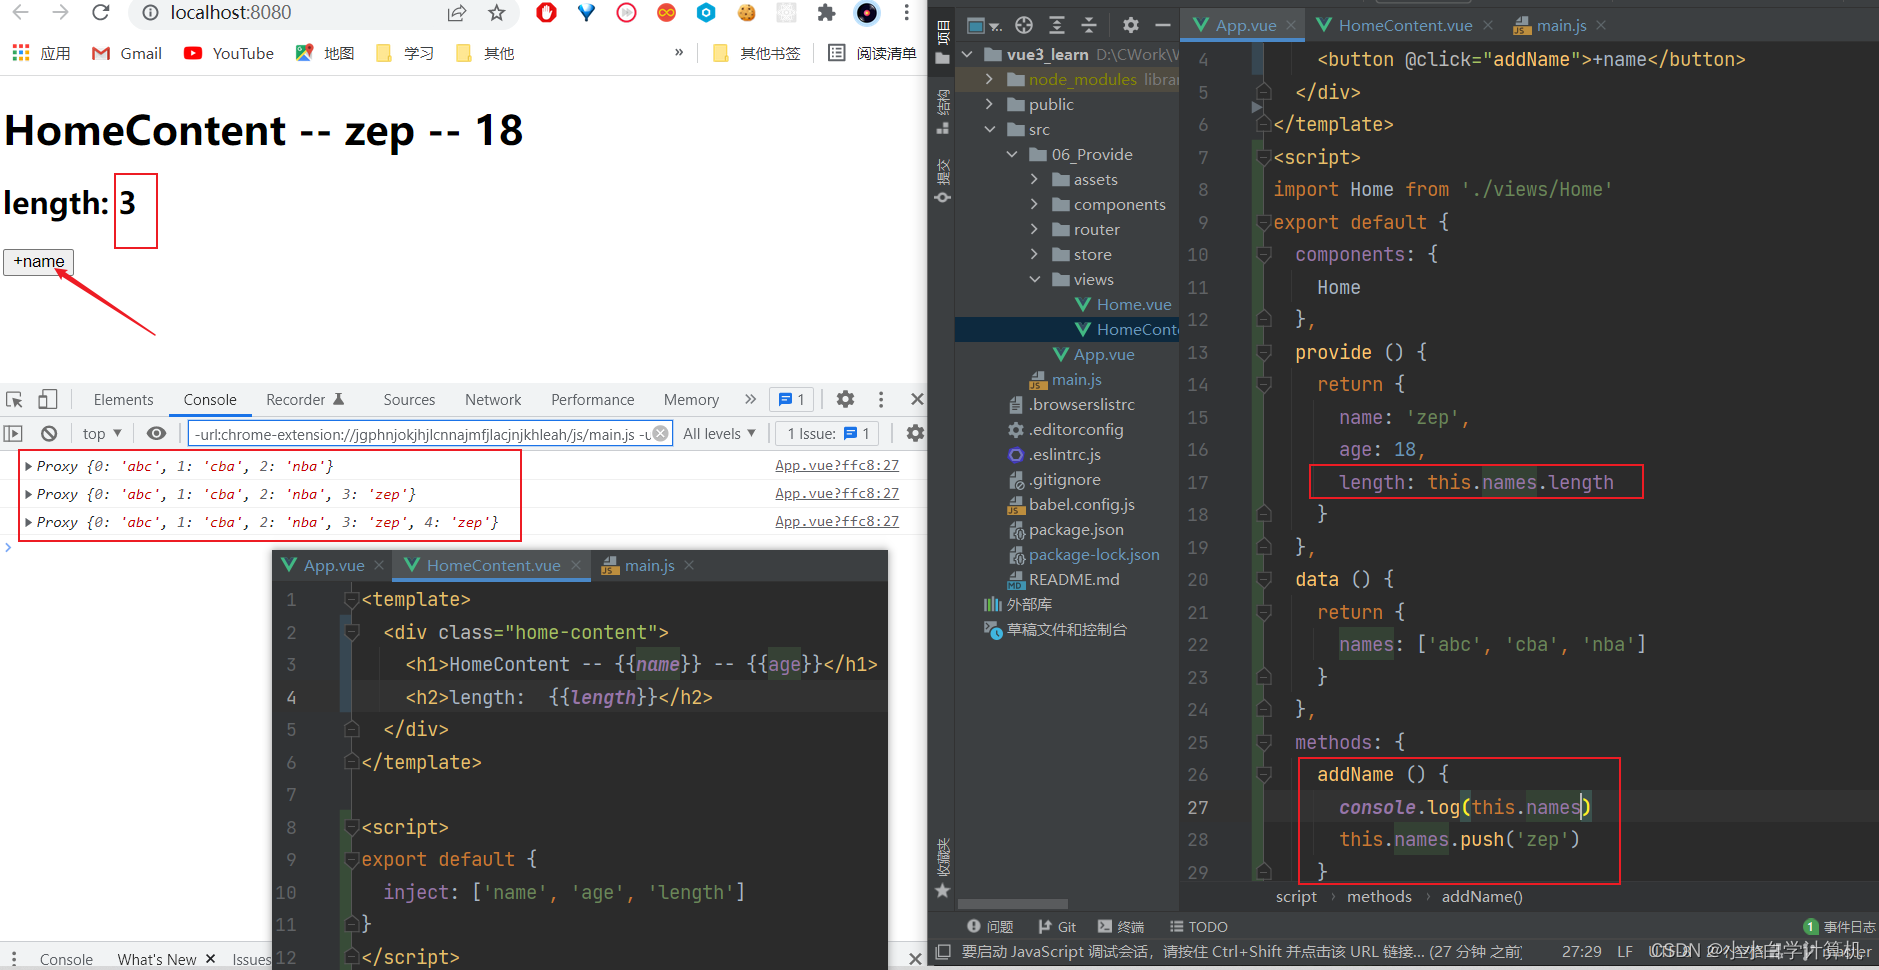This screenshot has width=1879, height=970.
Task: Open the App.vue?ffc8:27 link of first log
Action: pos(837,465)
